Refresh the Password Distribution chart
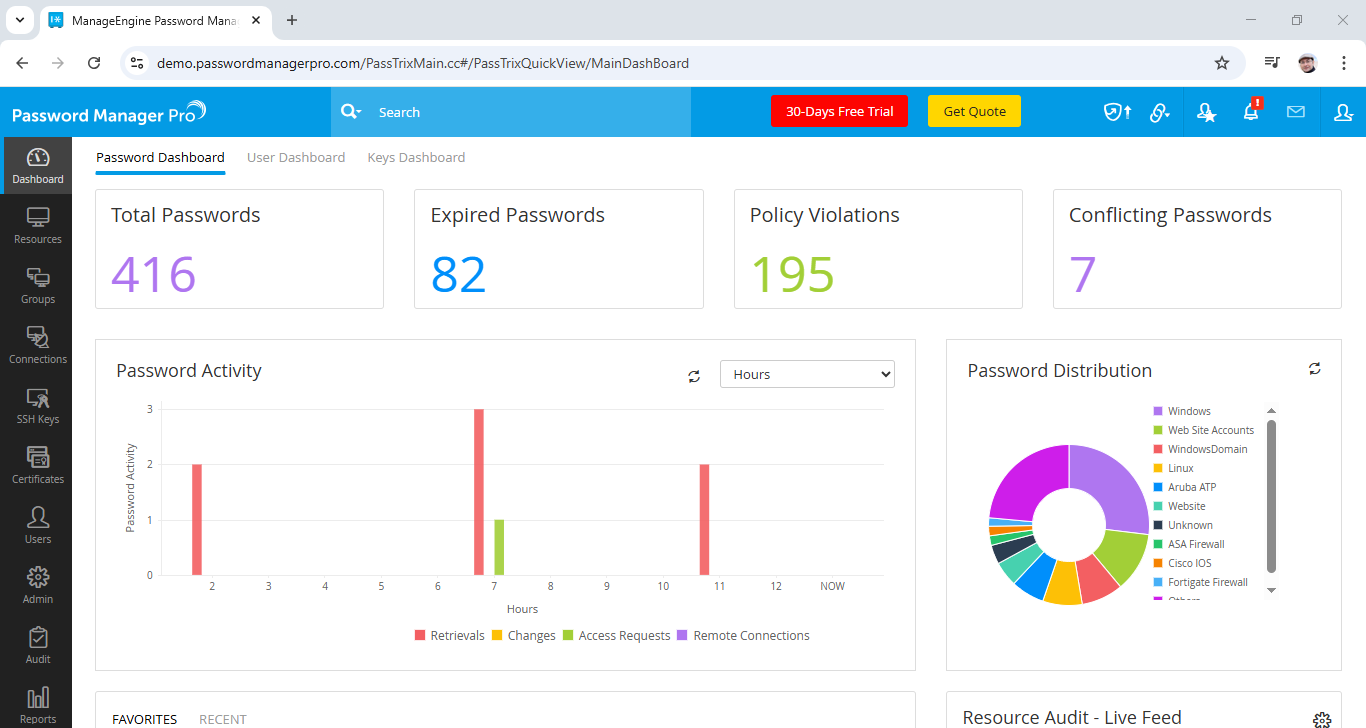This screenshot has height=728, width=1366. (1315, 369)
